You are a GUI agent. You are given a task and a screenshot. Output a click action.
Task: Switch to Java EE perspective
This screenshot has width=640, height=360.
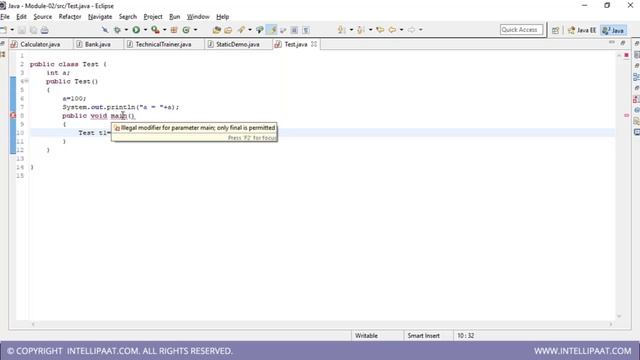[582, 30]
